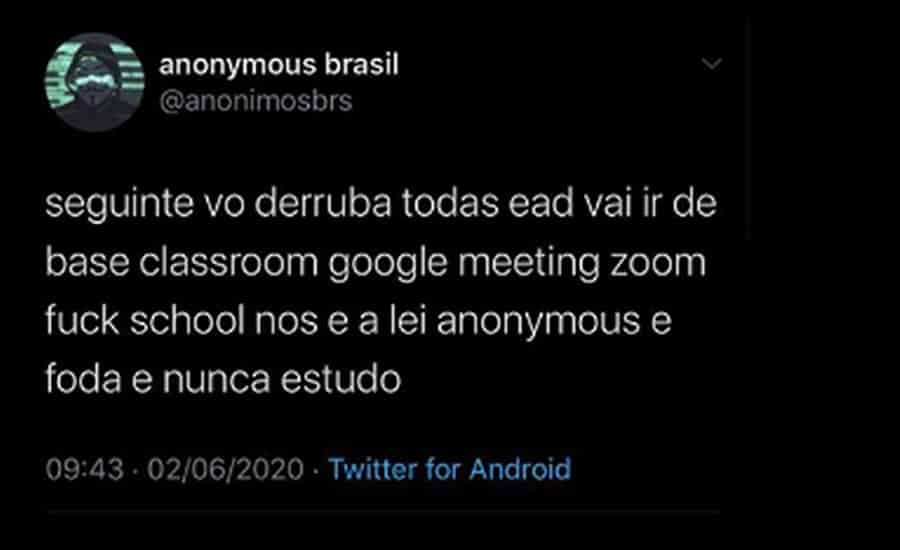Click the word 'meeting' in the tweet
Viewport: 900px width, 550px height.
529,264
